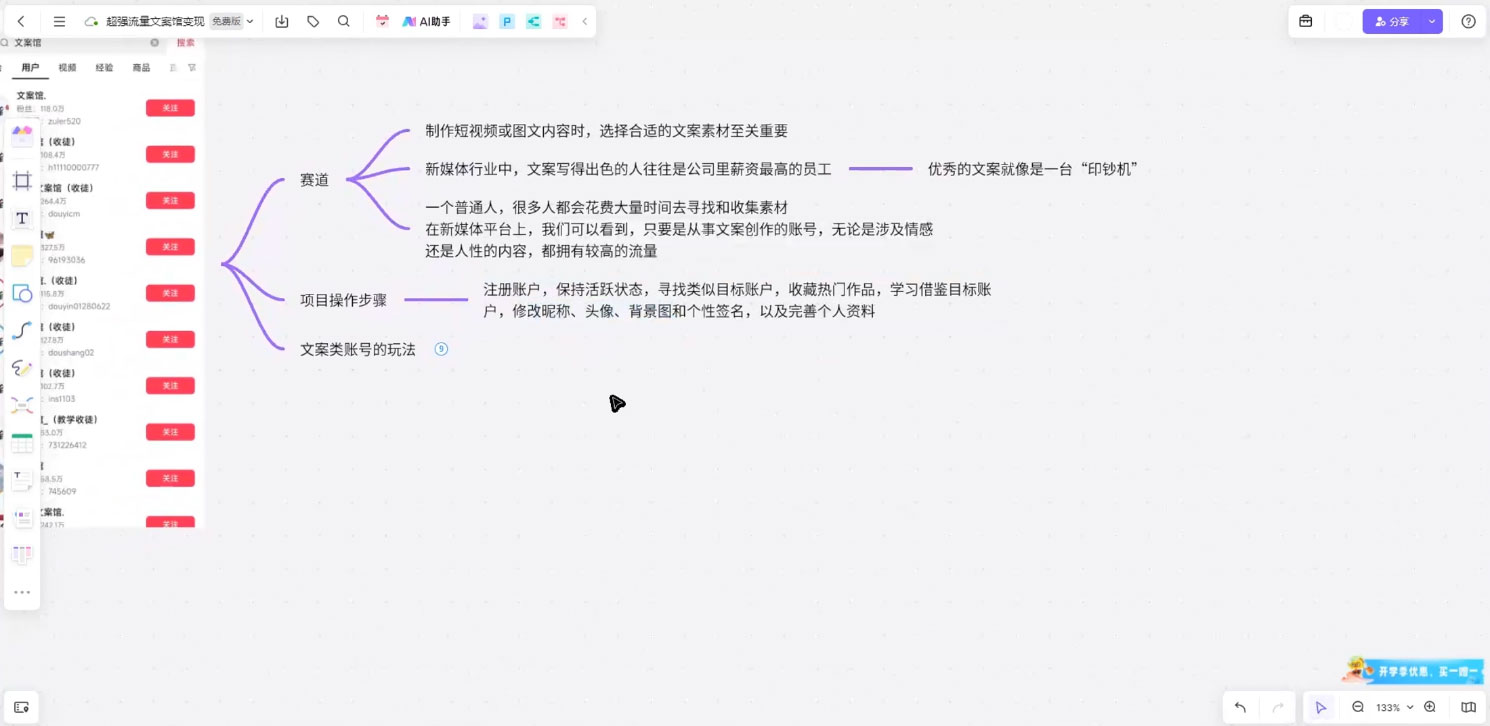The width and height of the screenshot is (1490, 726).
Task: Switch to the 视频 tab
Action: (x=67, y=67)
